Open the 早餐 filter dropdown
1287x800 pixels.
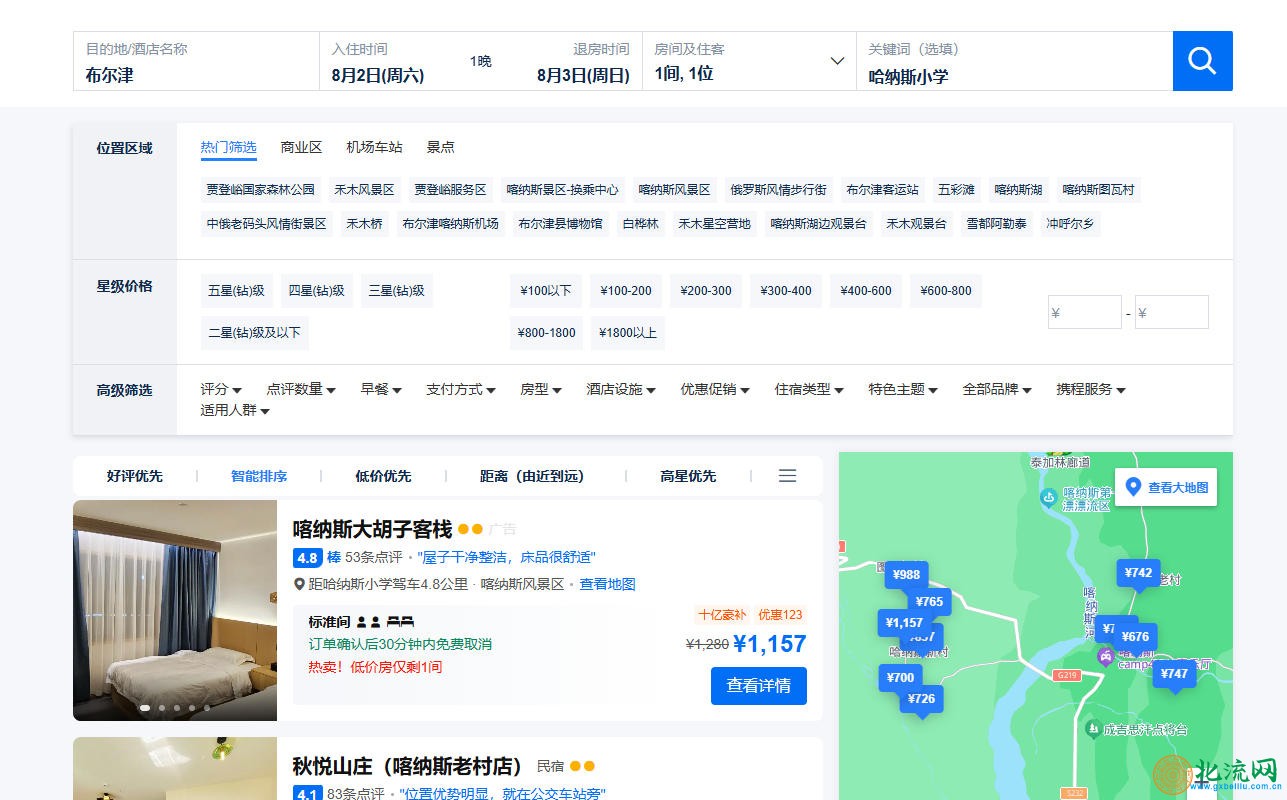click(381, 390)
